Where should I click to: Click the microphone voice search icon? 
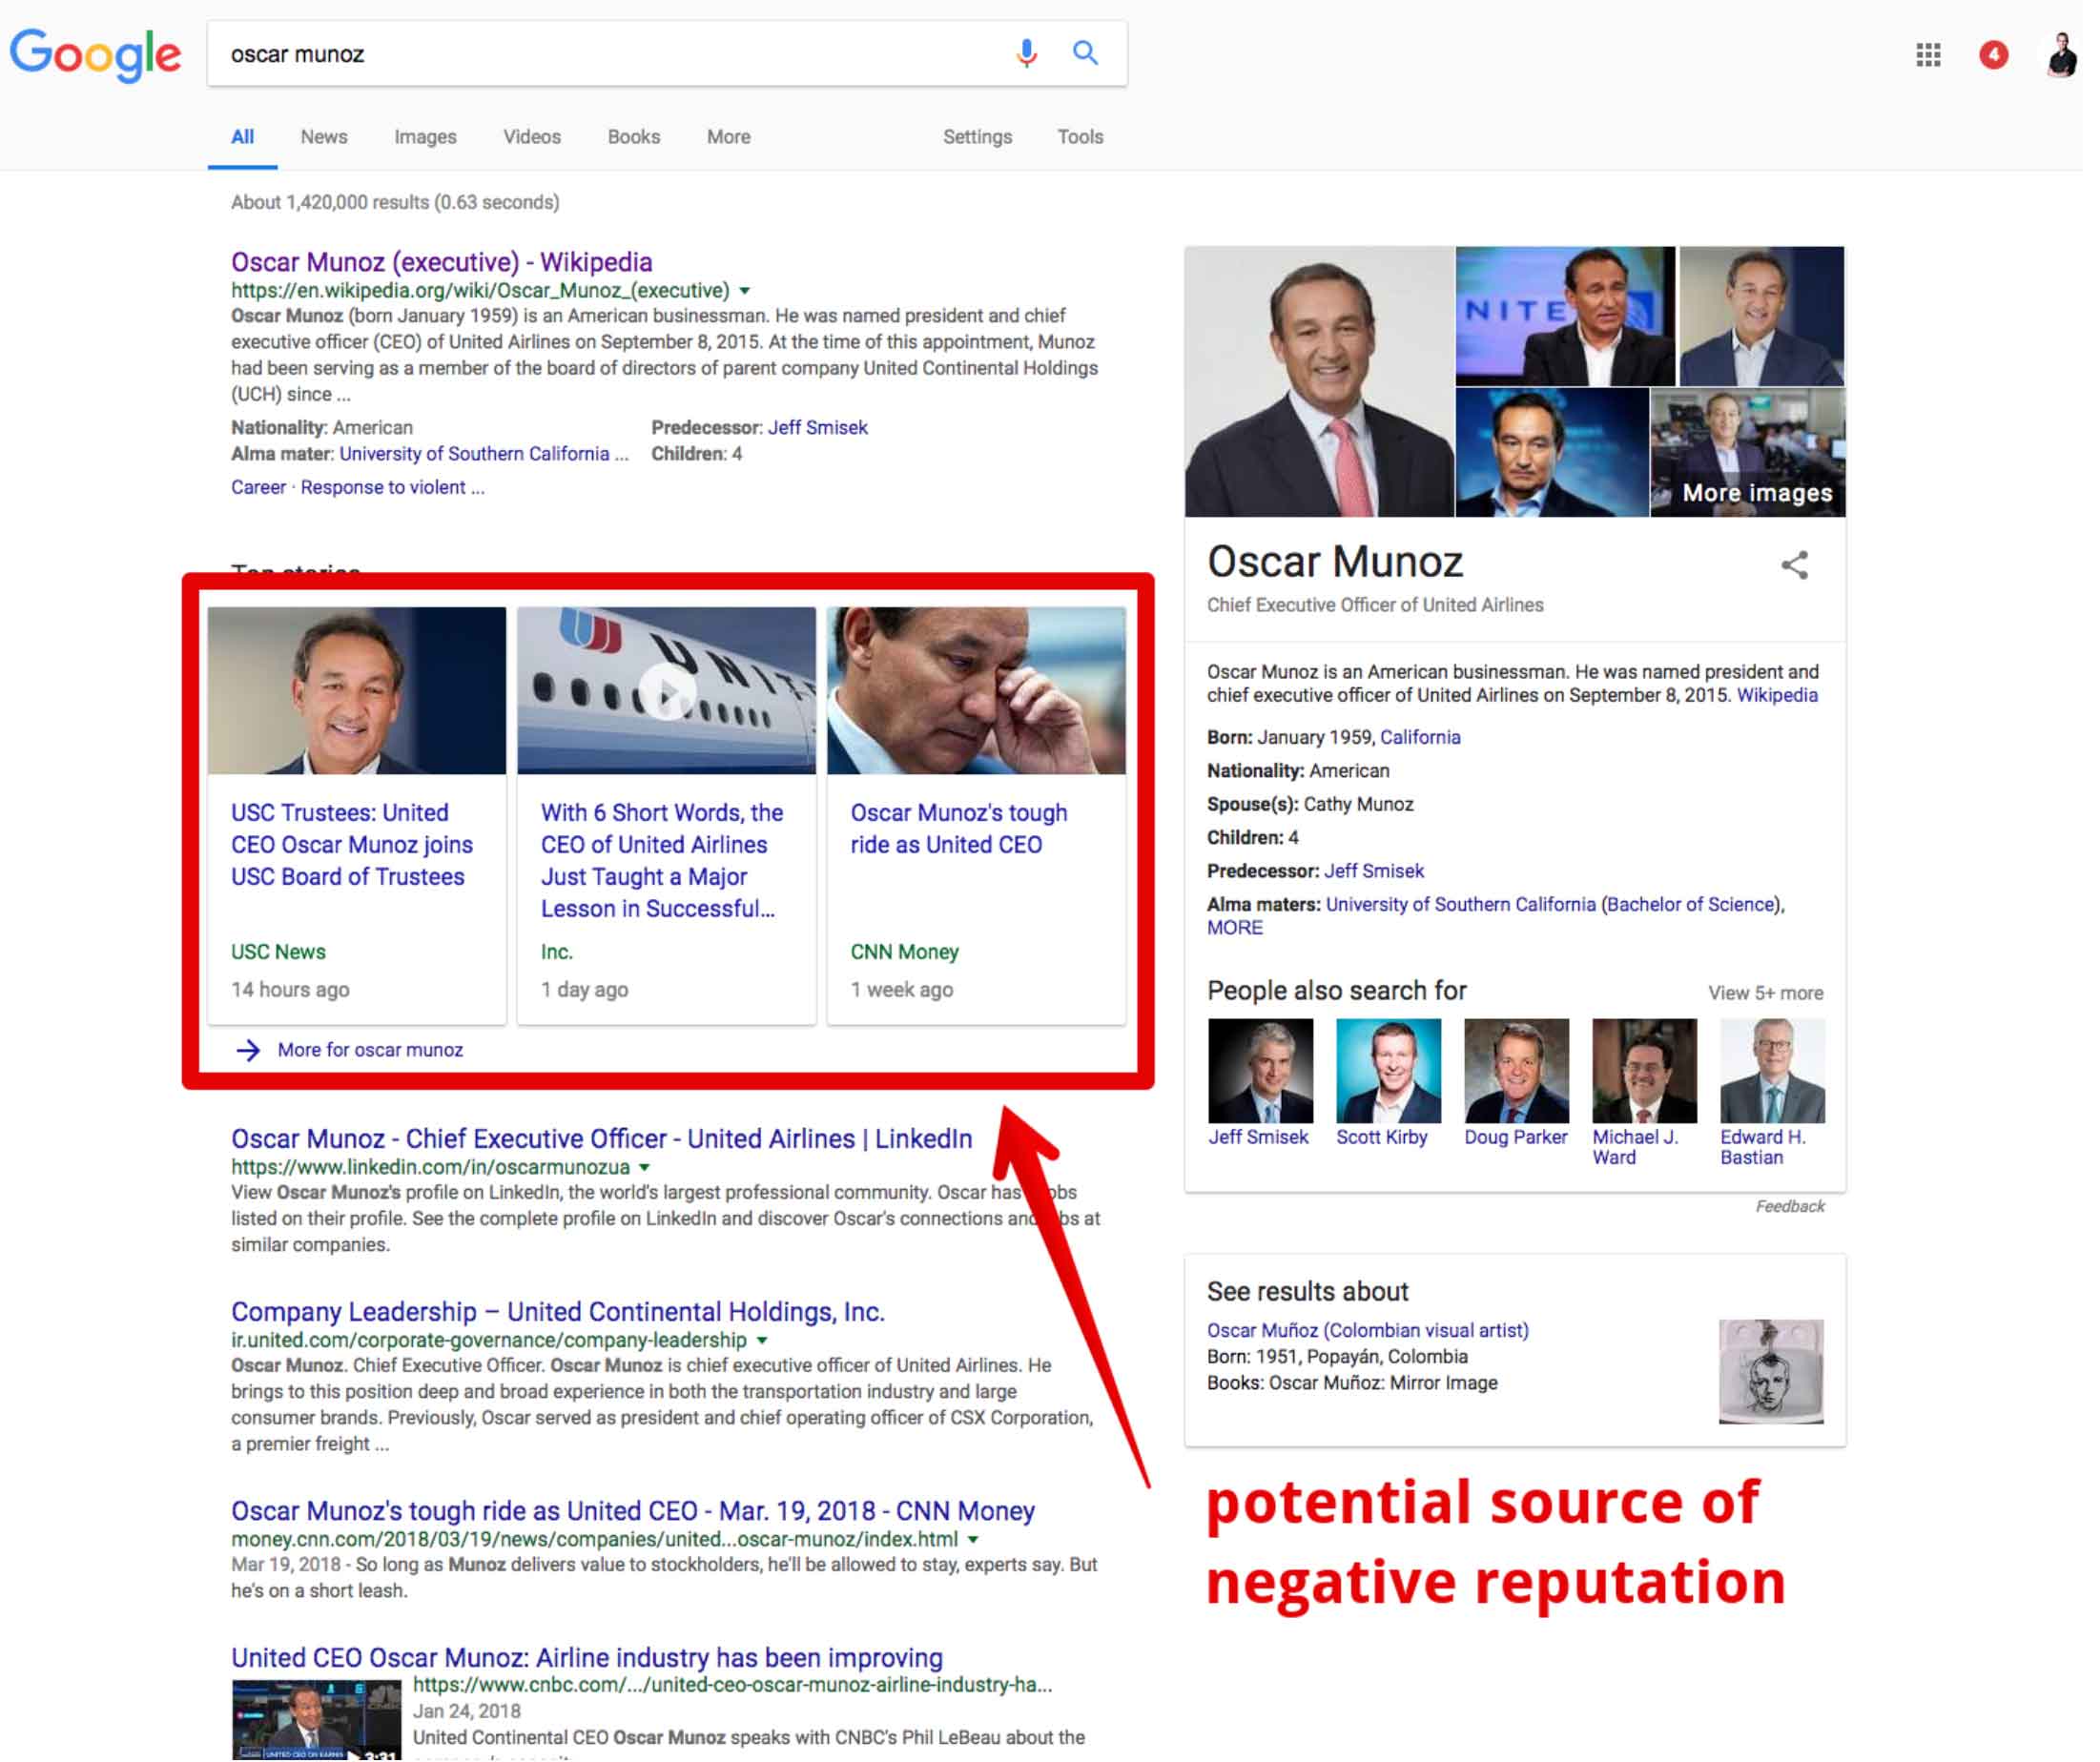coord(1027,53)
